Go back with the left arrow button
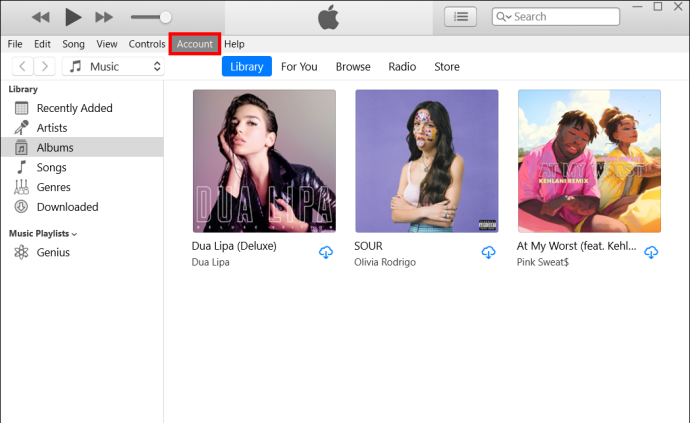690x423 pixels. [x=22, y=66]
